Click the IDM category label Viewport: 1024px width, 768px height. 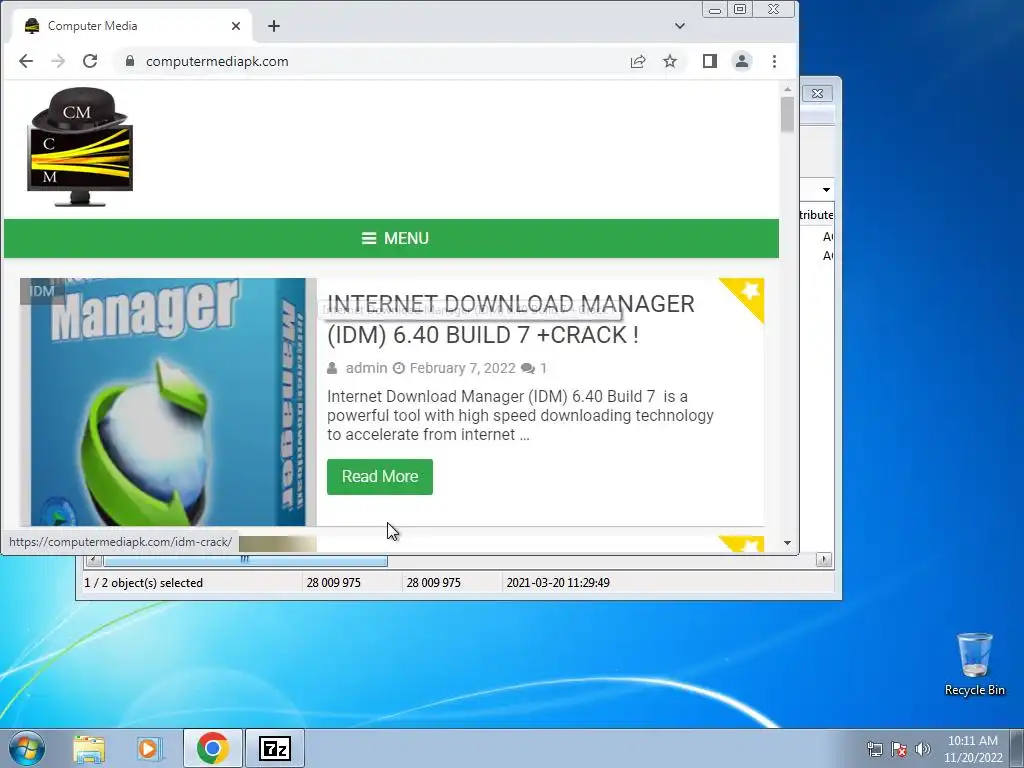point(41,291)
